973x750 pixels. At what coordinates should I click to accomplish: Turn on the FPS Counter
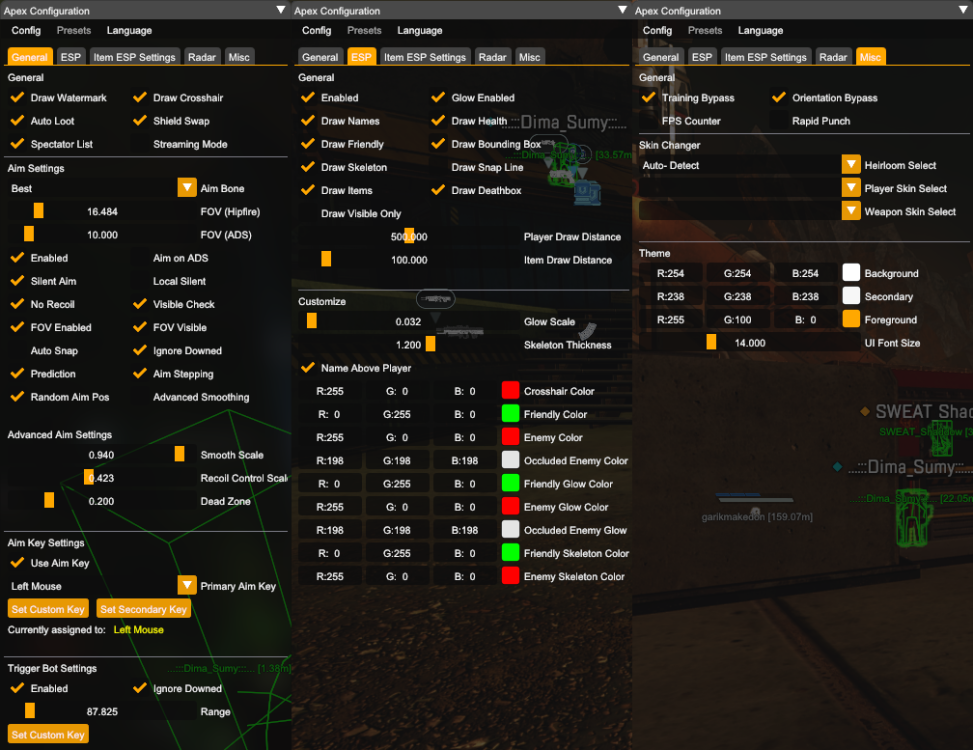tap(647, 120)
